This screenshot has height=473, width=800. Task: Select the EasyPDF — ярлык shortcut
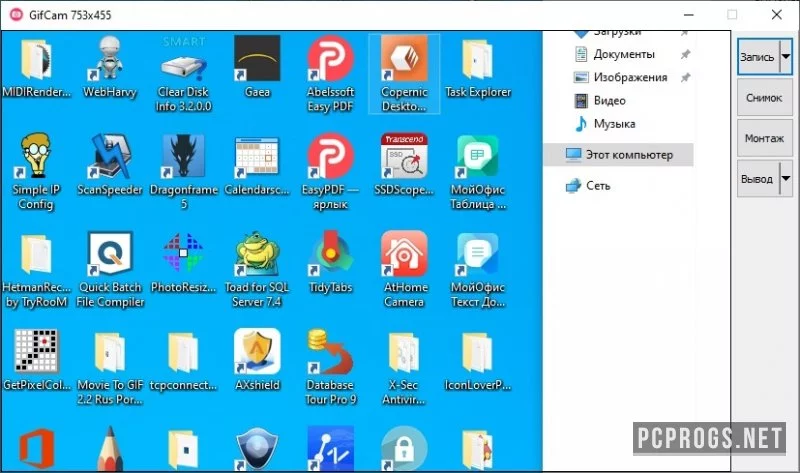point(331,172)
